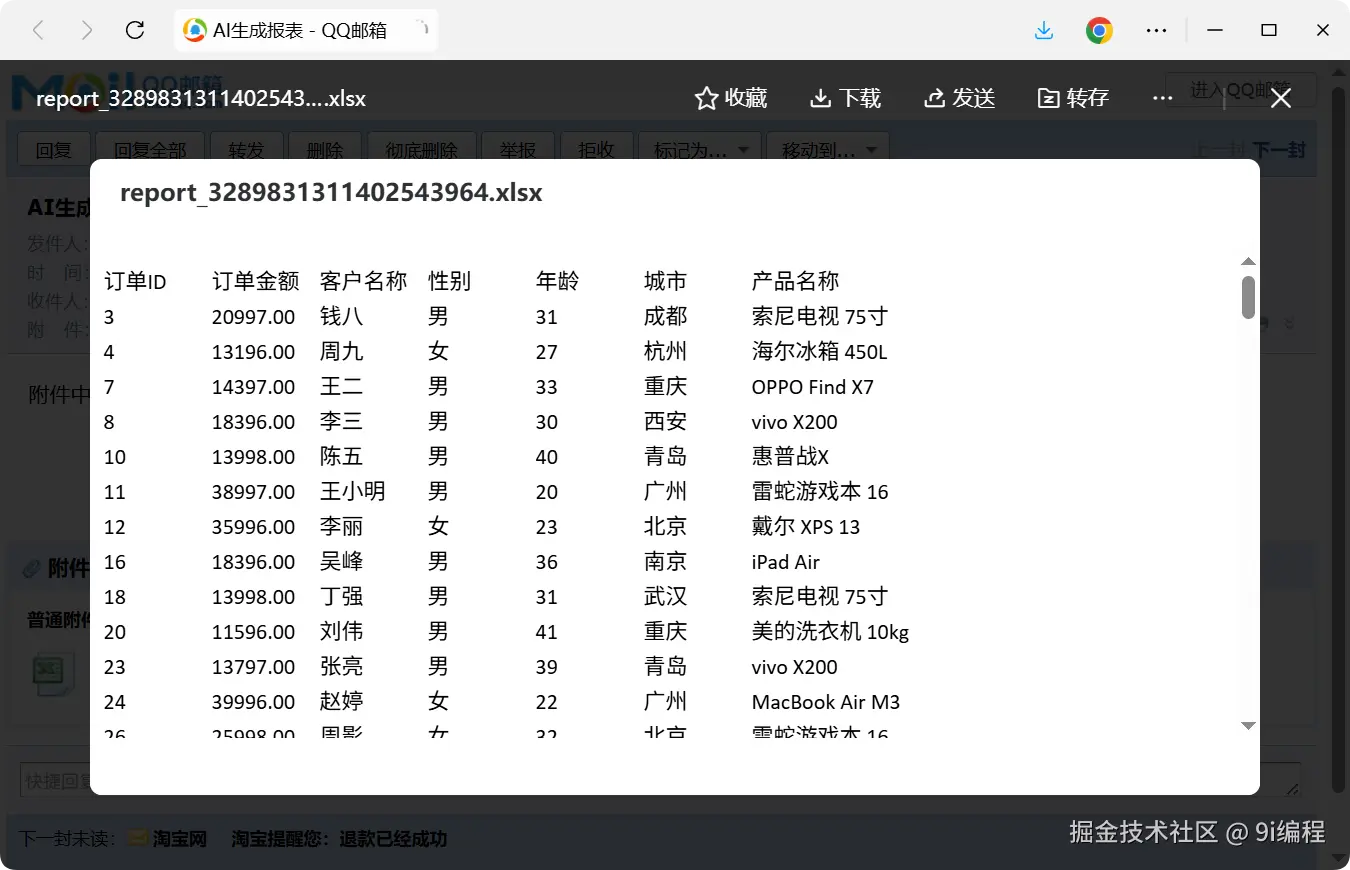Click product cell MacBook Air M3
1350x870 pixels.
(826, 702)
